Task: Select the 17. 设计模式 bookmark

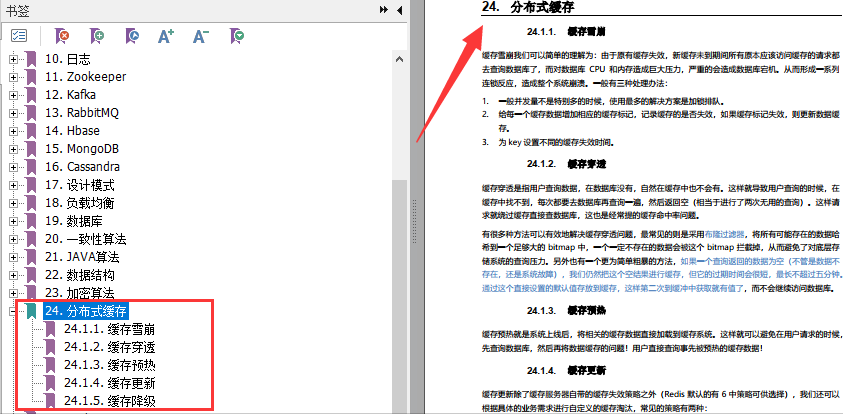Action: tap(80, 185)
